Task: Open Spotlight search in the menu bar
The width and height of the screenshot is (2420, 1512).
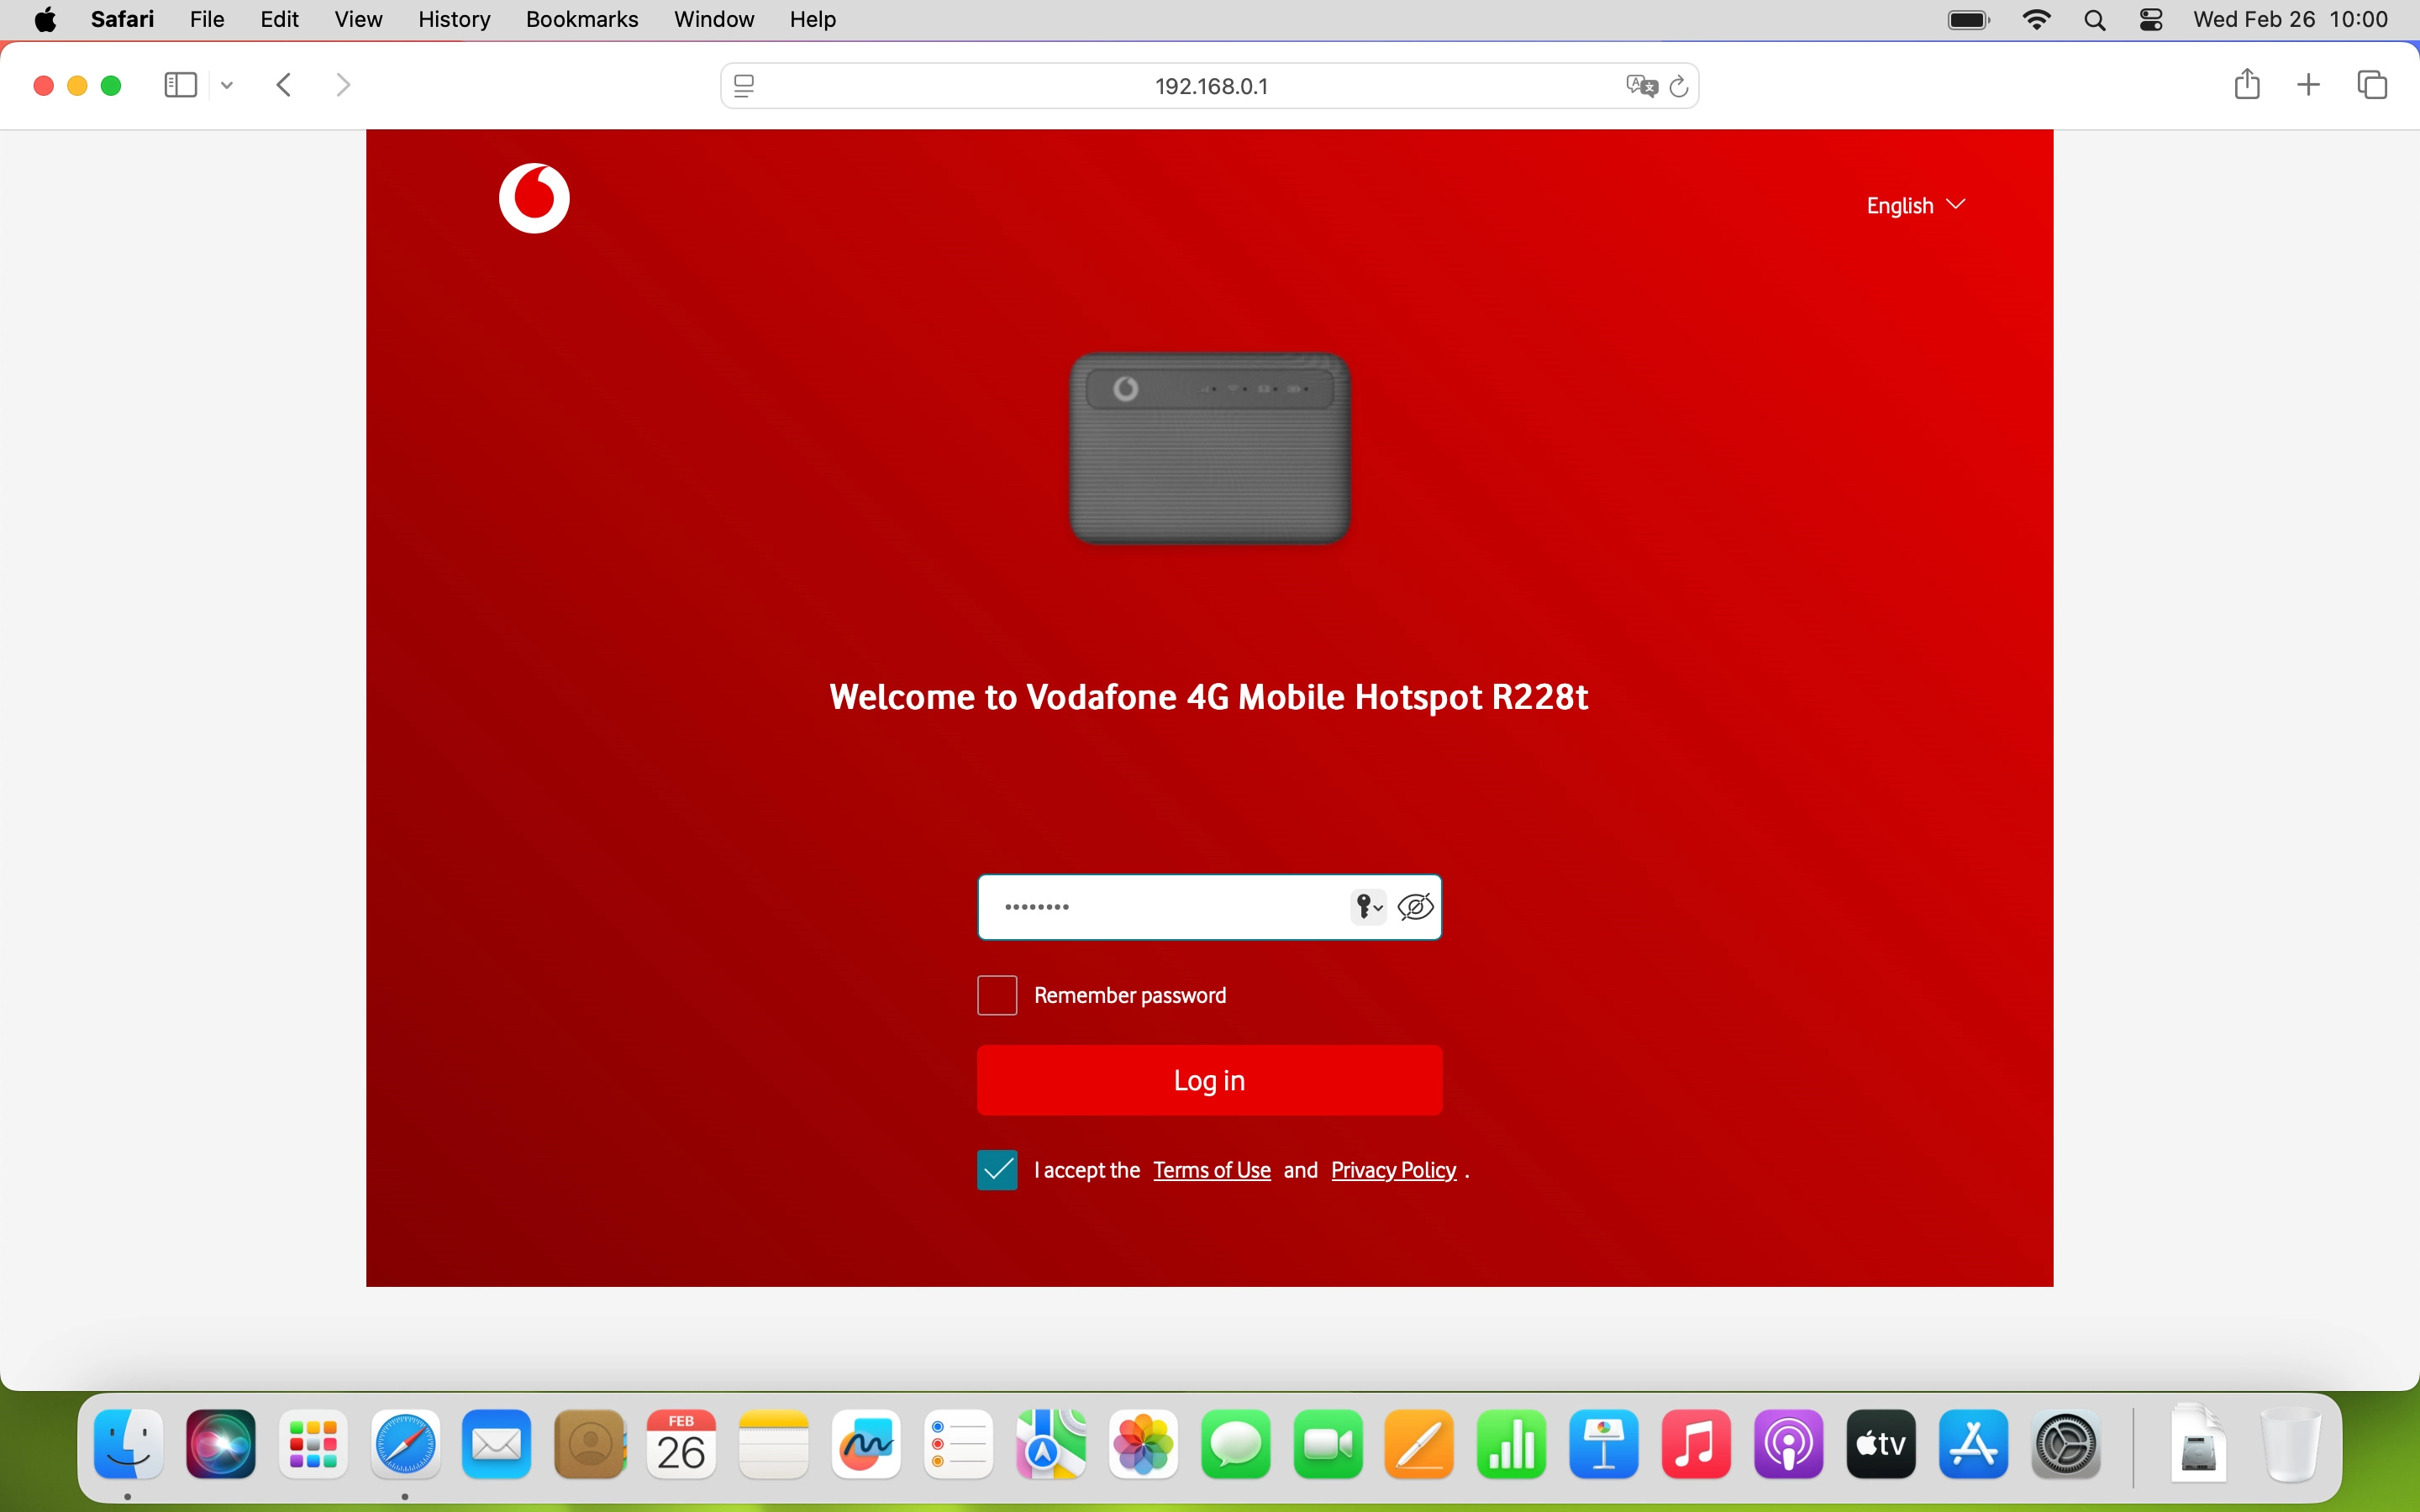Action: pos(2096,19)
